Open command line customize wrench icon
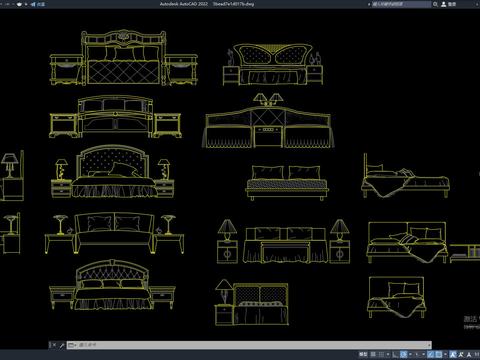The width and height of the screenshot is (480, 360). tap(62, 345)
